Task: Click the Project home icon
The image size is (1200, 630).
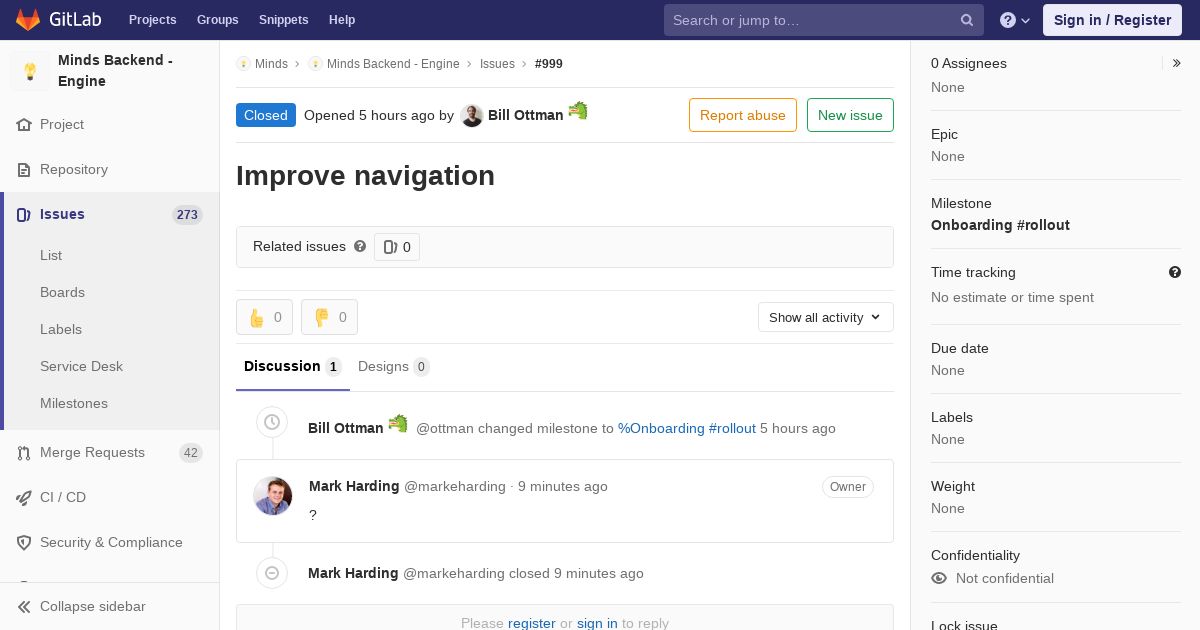Action: (x=24, y=125)
